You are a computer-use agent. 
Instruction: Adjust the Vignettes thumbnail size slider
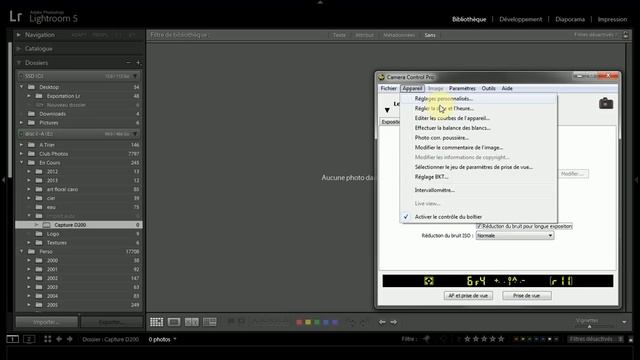pyautogui.click(x=589, y=326)
